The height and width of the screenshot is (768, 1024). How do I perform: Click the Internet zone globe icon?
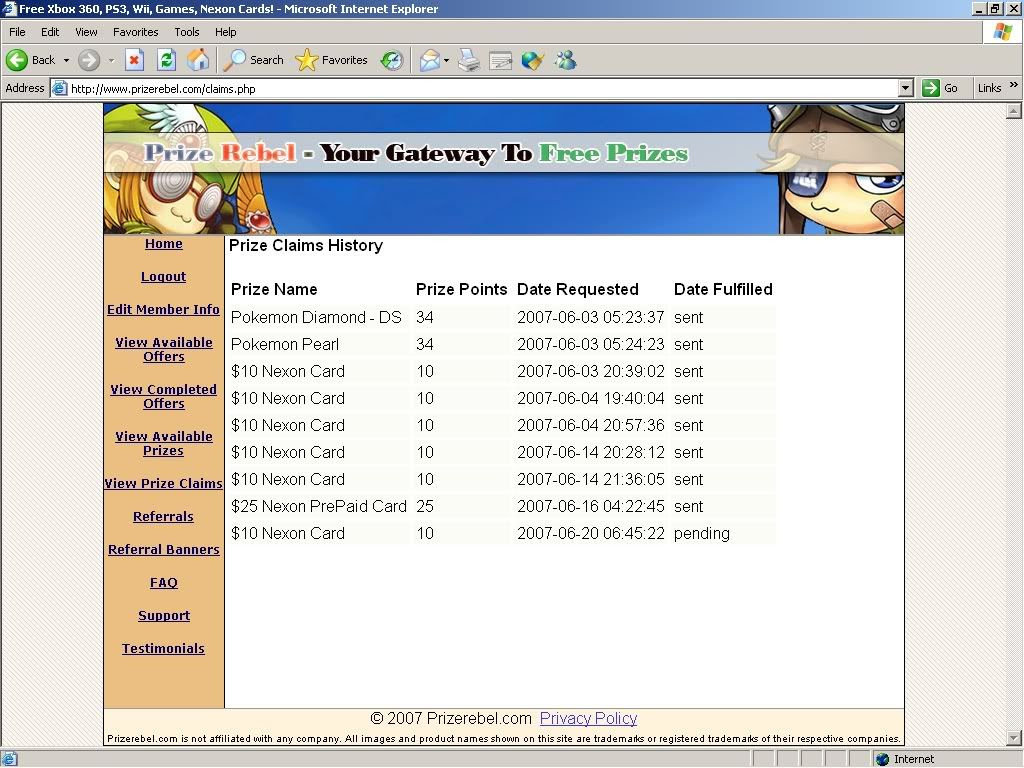click(883, 759)
